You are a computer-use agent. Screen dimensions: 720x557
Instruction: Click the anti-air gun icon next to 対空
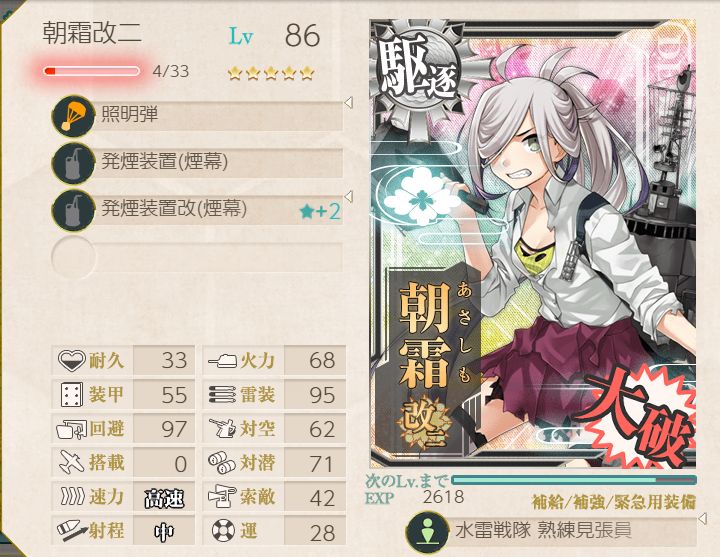[222, 428]
